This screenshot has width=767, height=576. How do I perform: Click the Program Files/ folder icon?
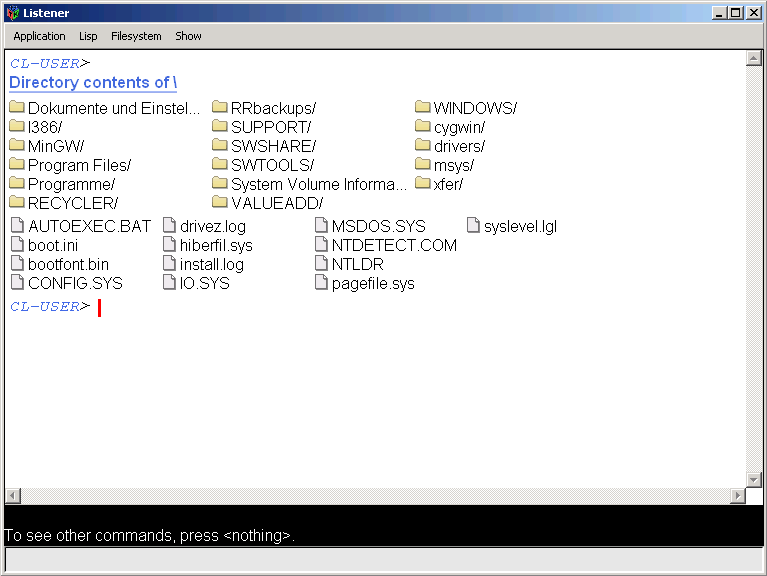tap(17, 164)
